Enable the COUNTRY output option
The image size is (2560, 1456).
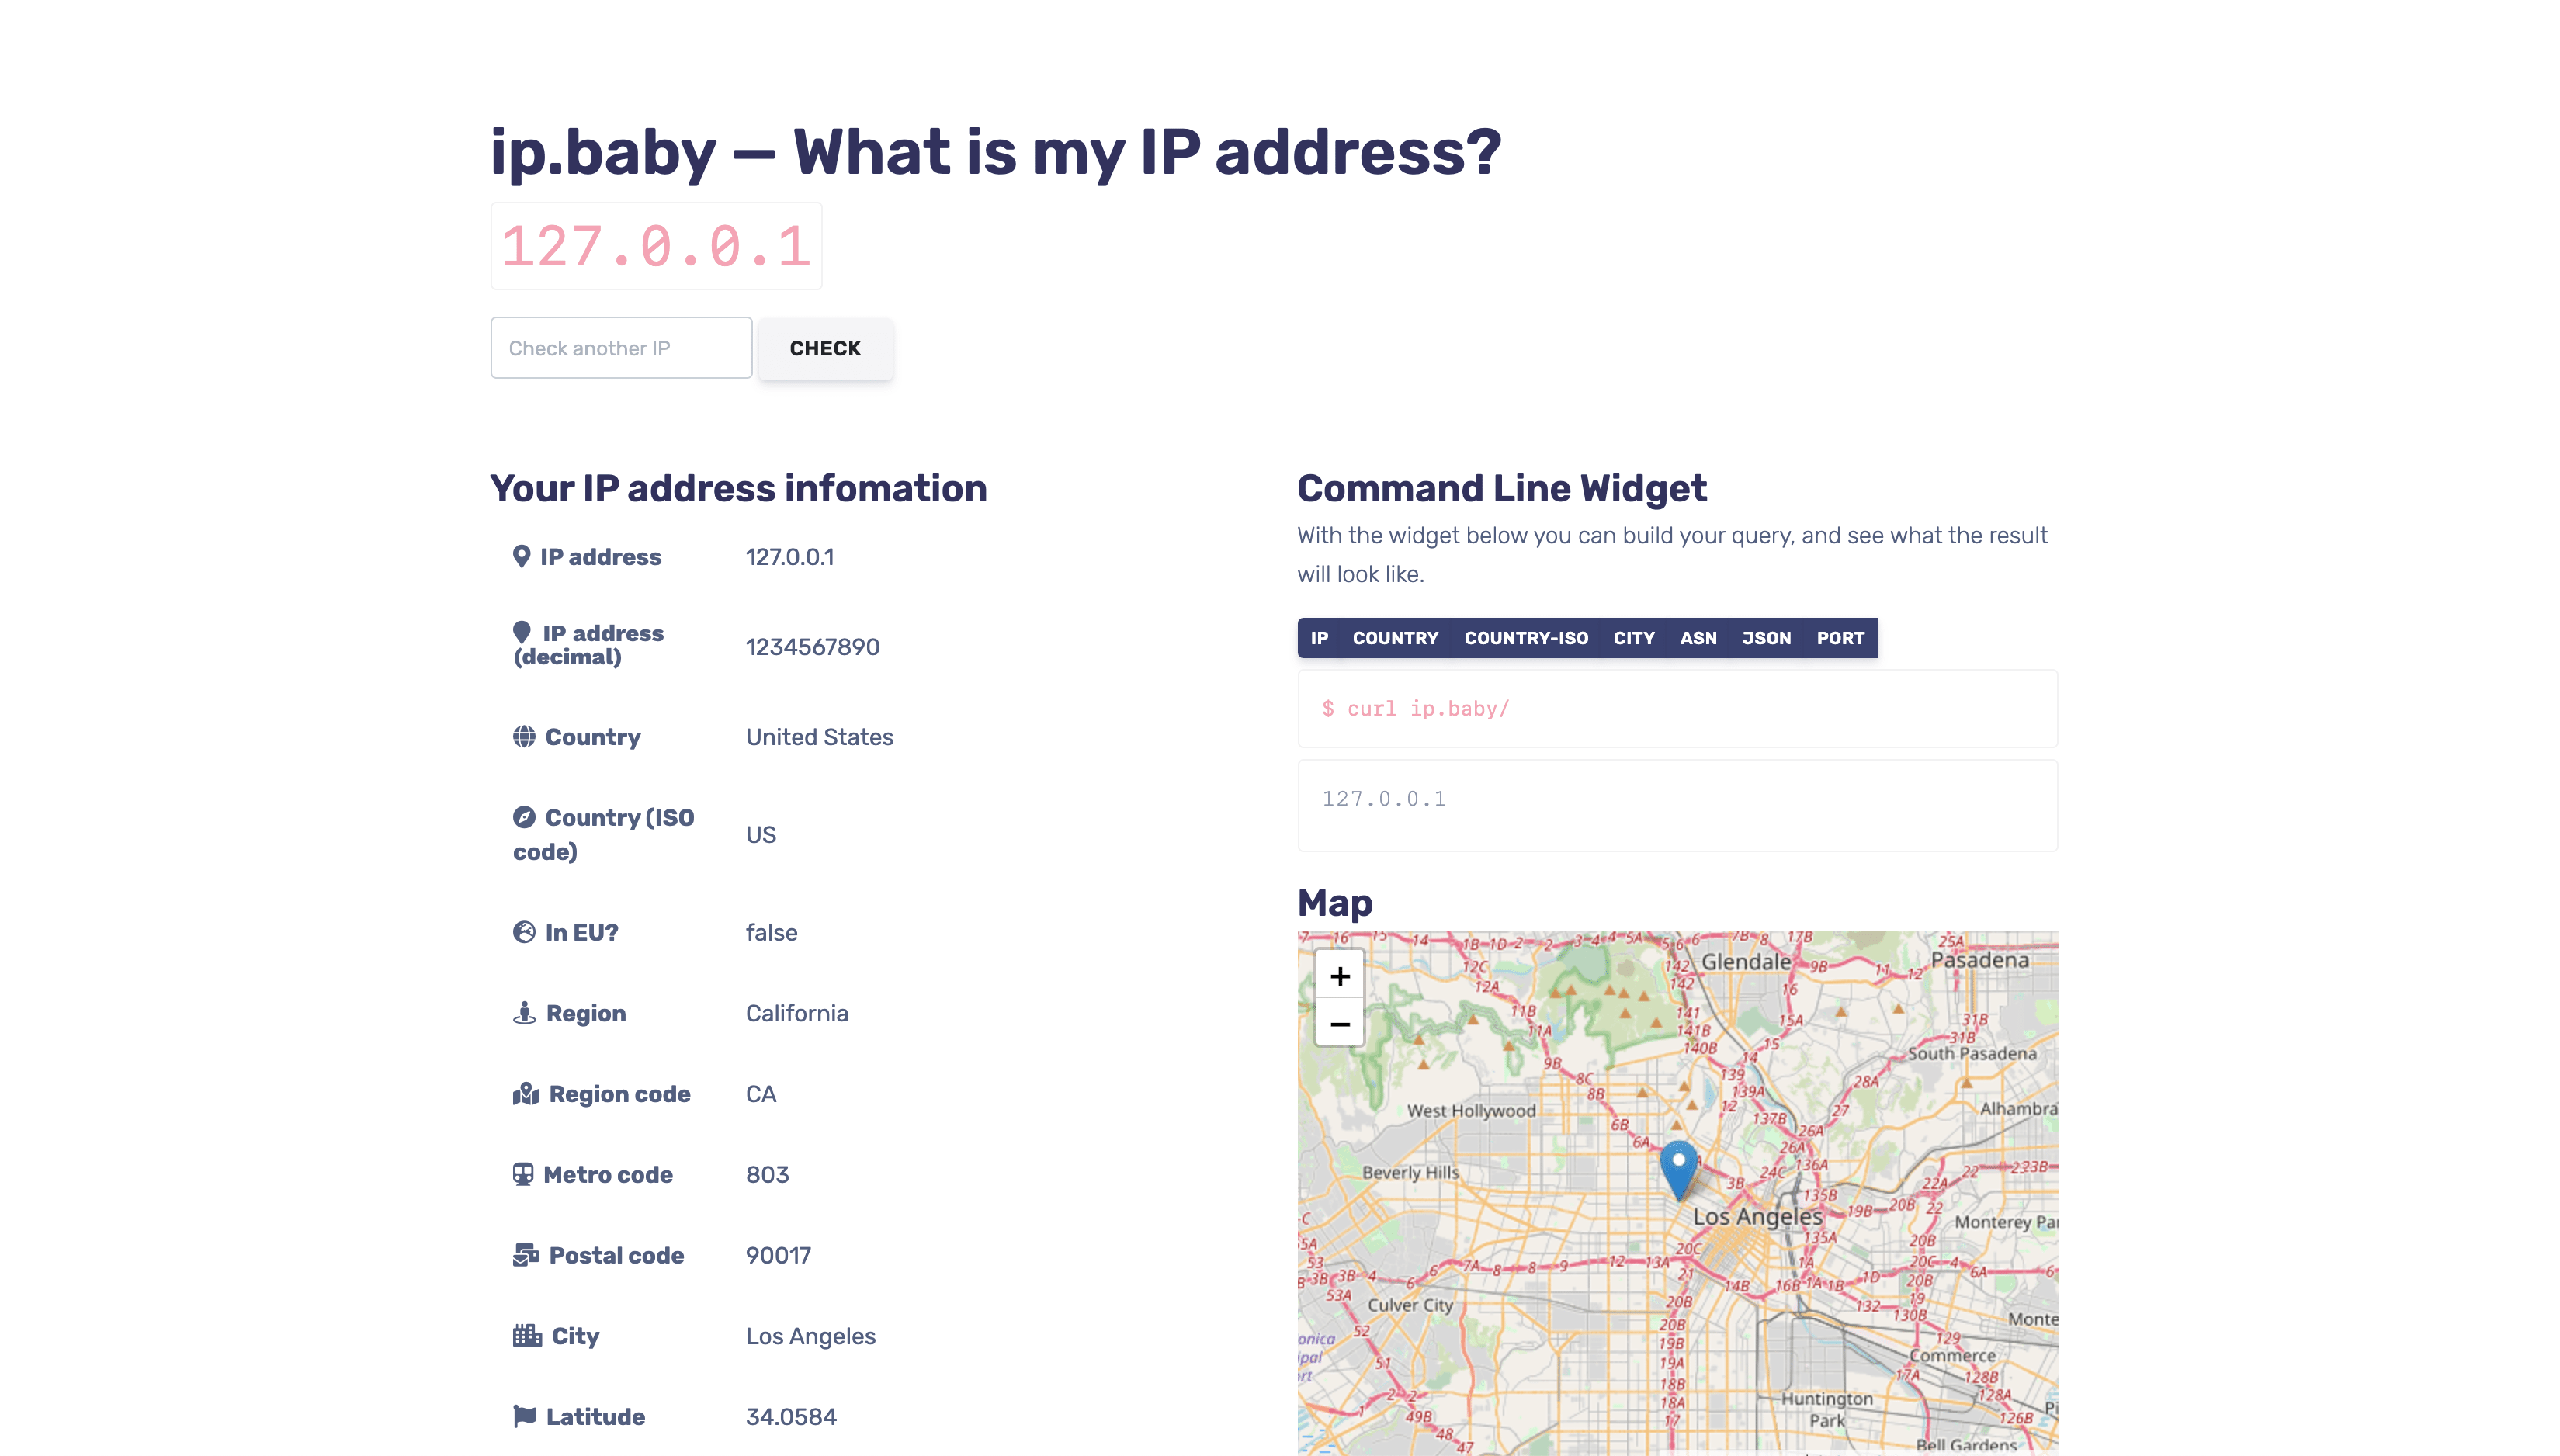pos(1396,638)
